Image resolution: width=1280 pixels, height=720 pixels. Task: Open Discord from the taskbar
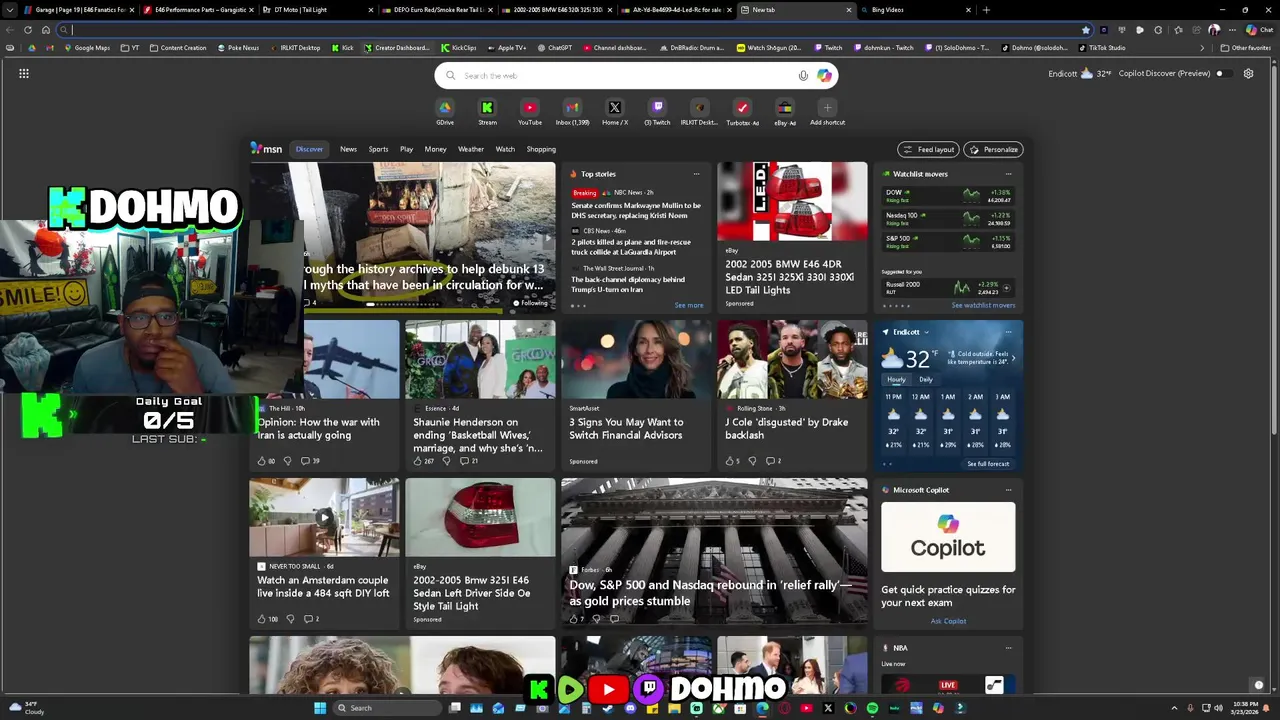[630, 708]
